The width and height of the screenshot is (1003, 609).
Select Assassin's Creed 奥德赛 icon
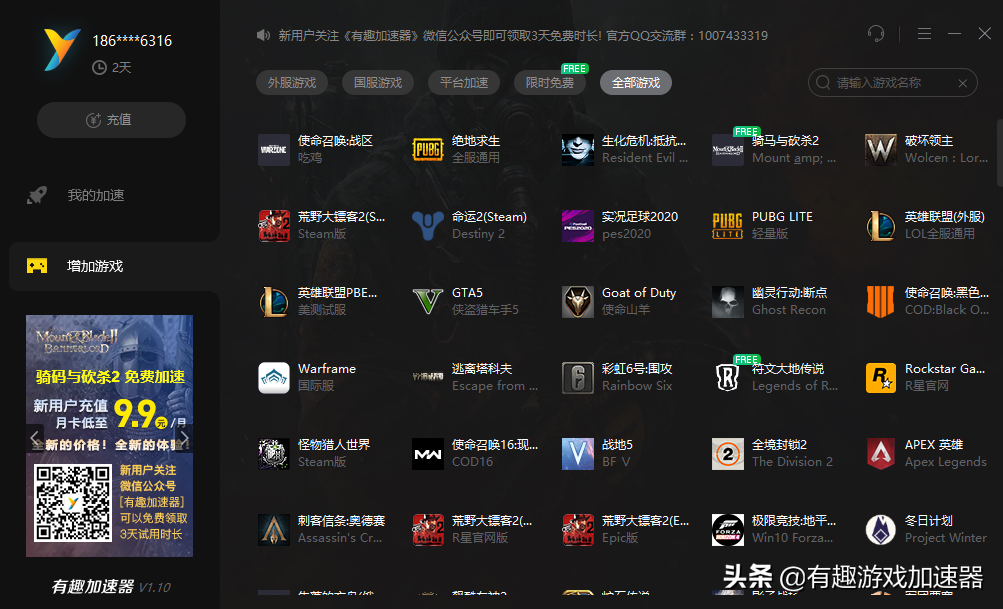(x=274, y=530)
